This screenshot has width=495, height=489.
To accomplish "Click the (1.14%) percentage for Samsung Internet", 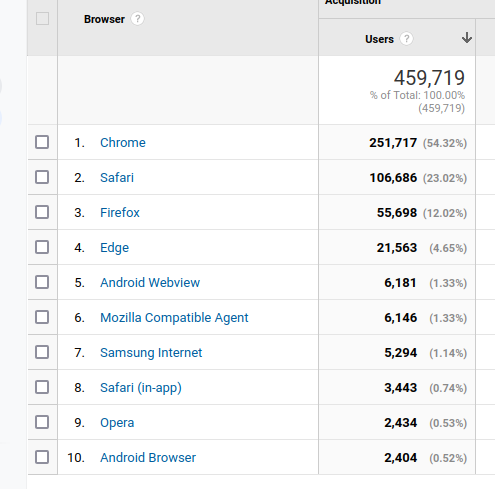I will pos(448,353).
